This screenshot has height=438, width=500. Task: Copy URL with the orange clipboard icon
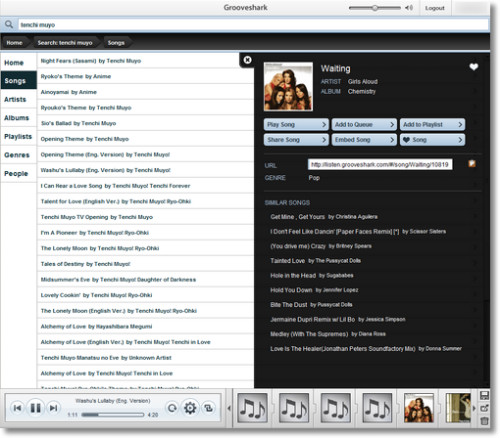[x=472, y=164]
